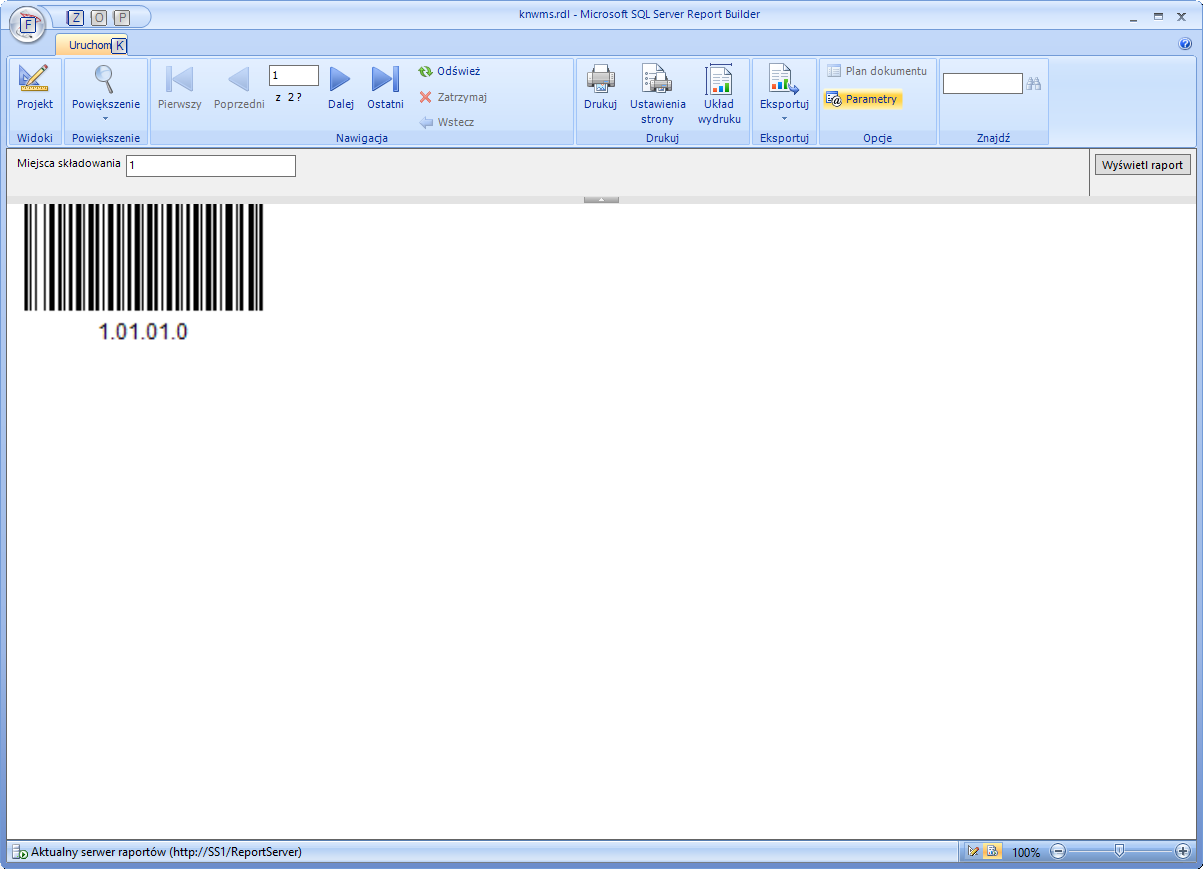Click the zoom slider thumb

1119,851
